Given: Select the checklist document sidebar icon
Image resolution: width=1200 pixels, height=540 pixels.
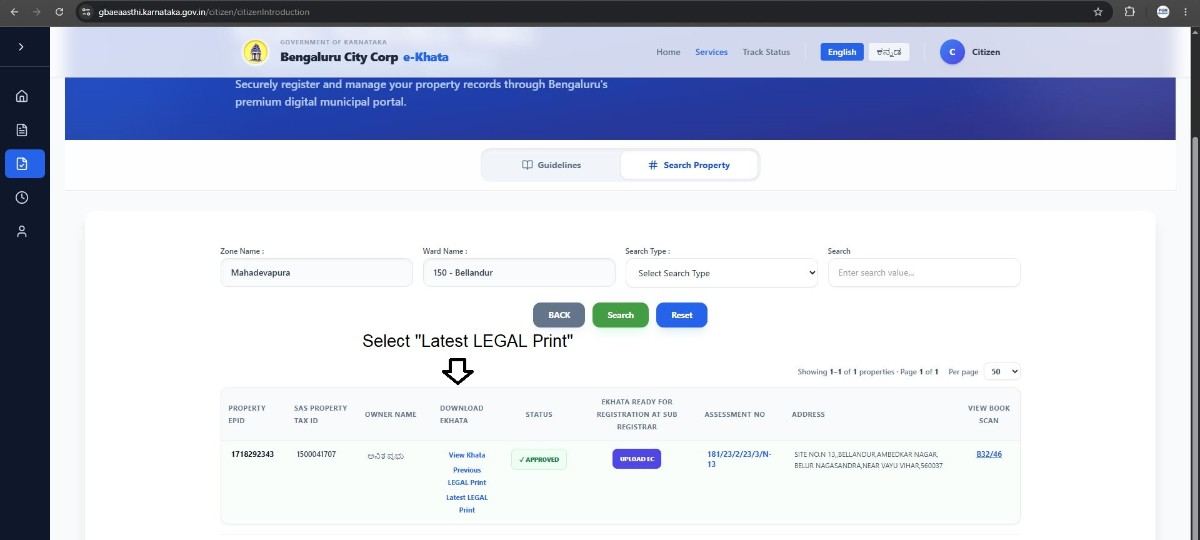Looking at the screenshot, I should pos(24,163).
